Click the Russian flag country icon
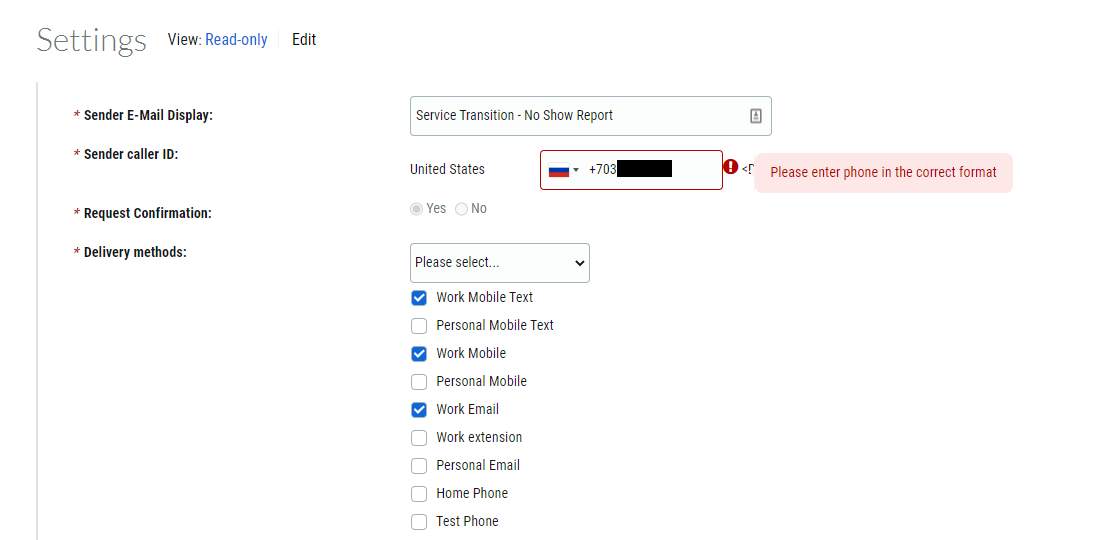The width and height of the screenshot is (1098, 540). (559, 170)
